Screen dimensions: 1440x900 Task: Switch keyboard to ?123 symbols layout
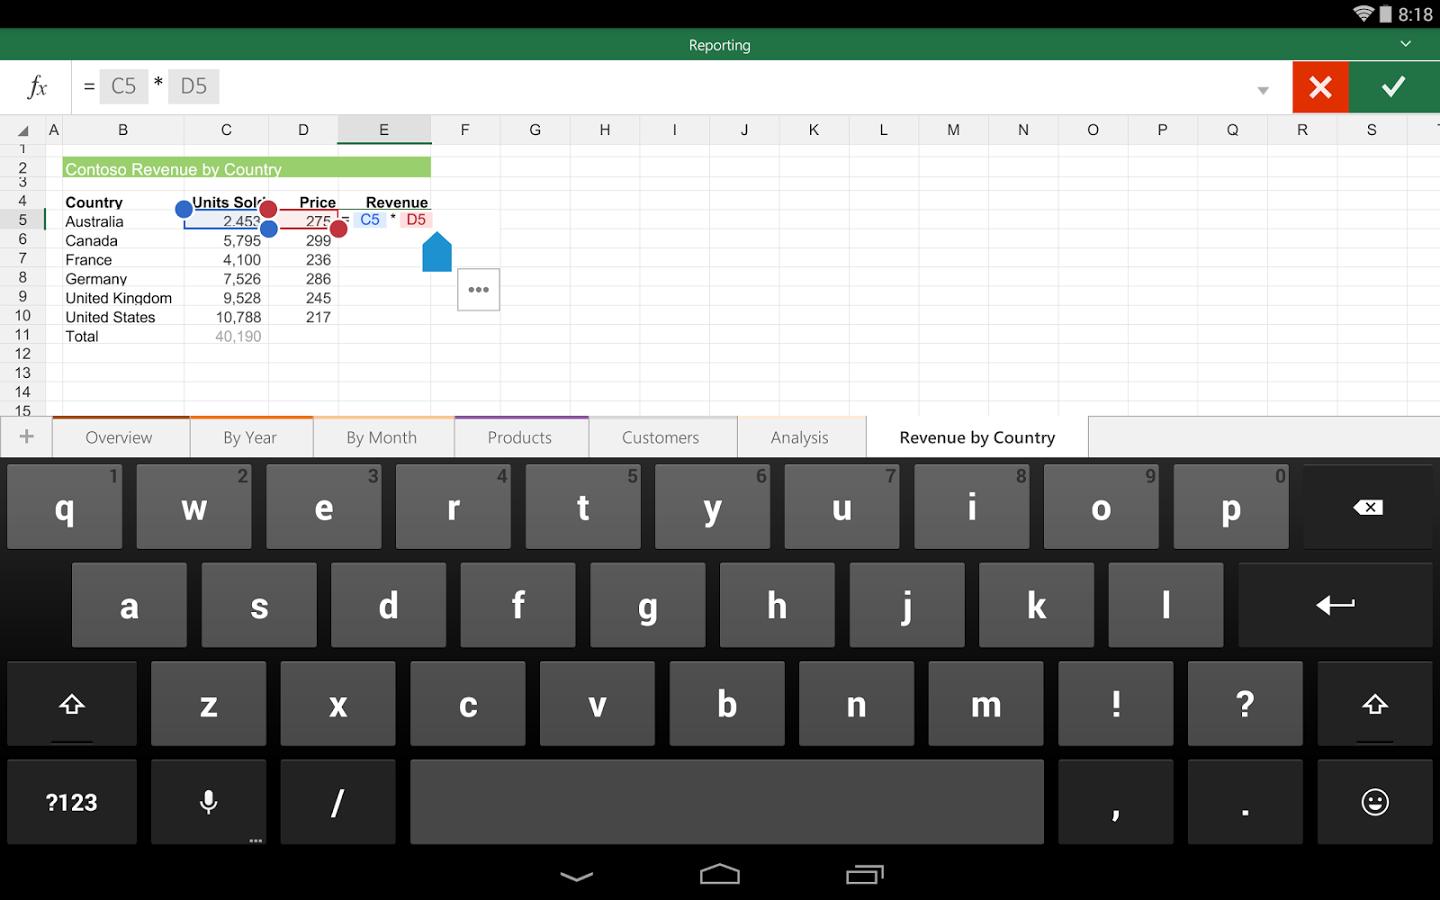(72, 802)
